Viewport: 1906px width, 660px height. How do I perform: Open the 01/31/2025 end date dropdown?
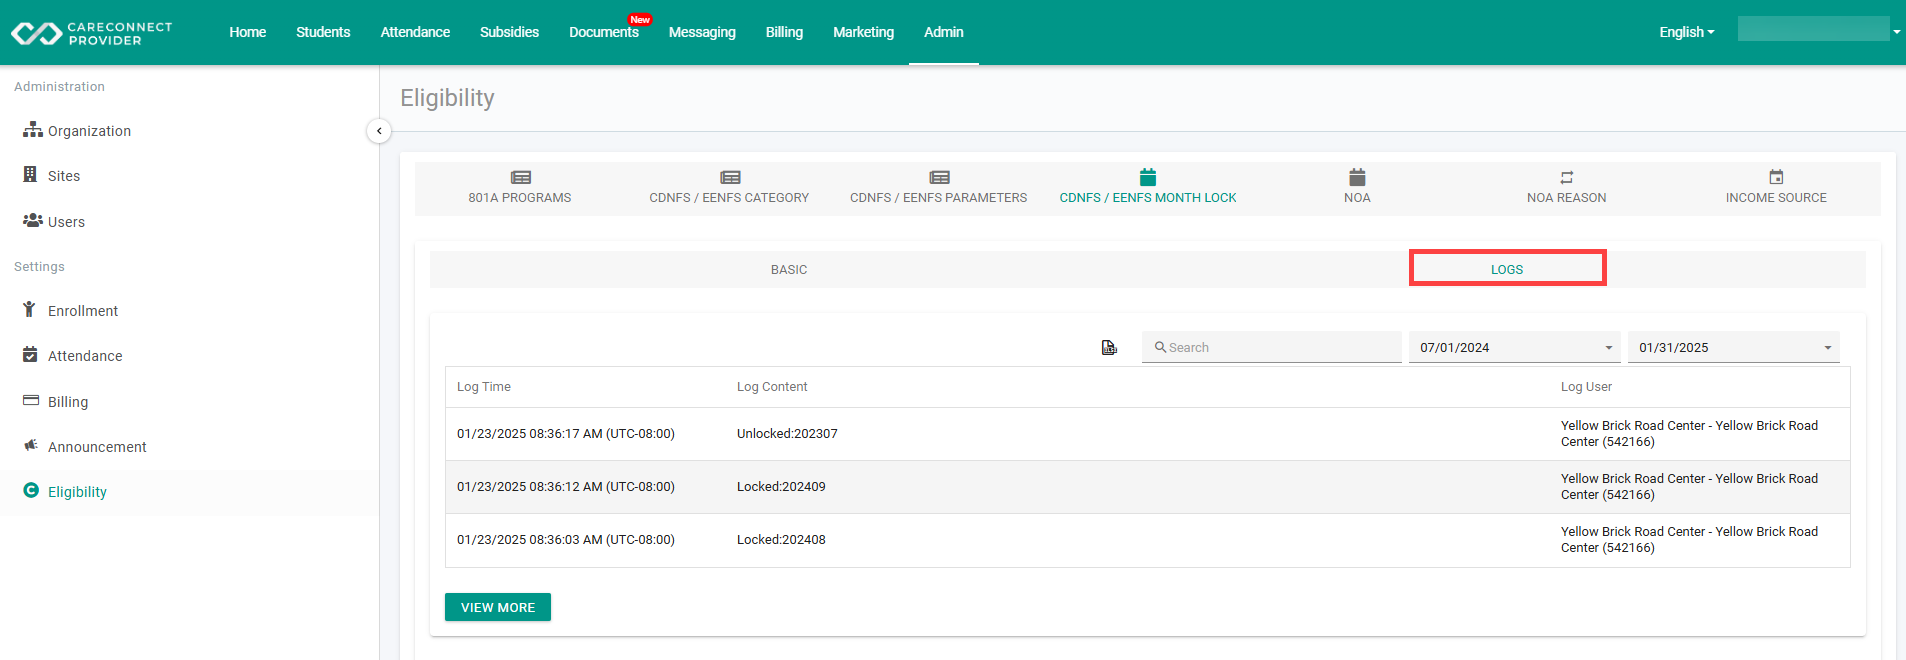[x=1734, y=347]
